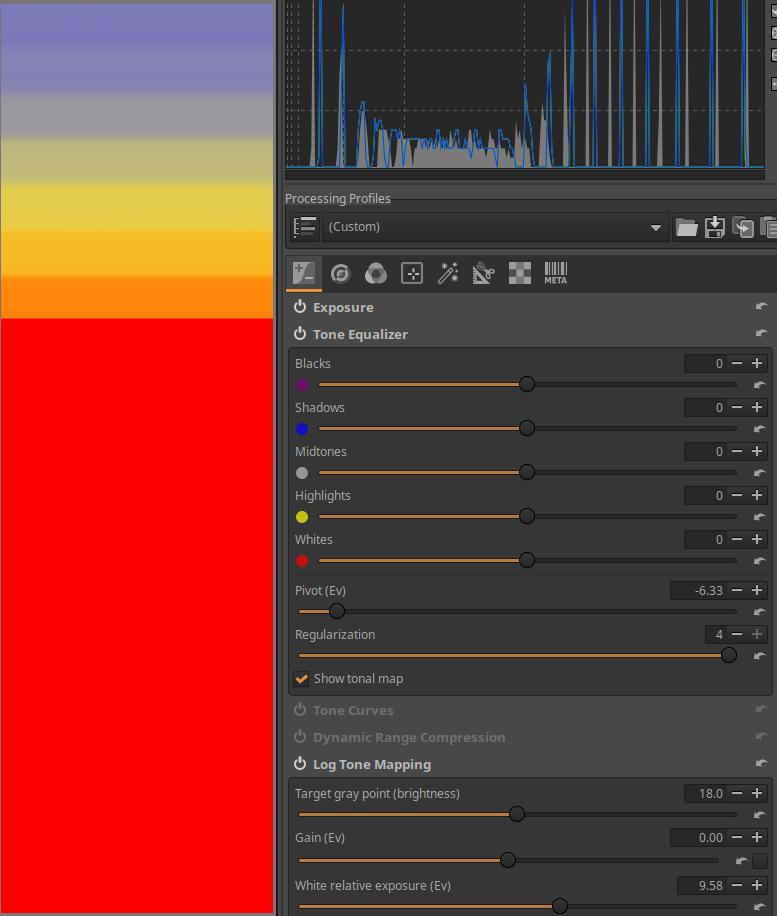The image size is (777, 916).
Task: Open the Raw tab with checkerboard icon
Action: tap(519, 273)
